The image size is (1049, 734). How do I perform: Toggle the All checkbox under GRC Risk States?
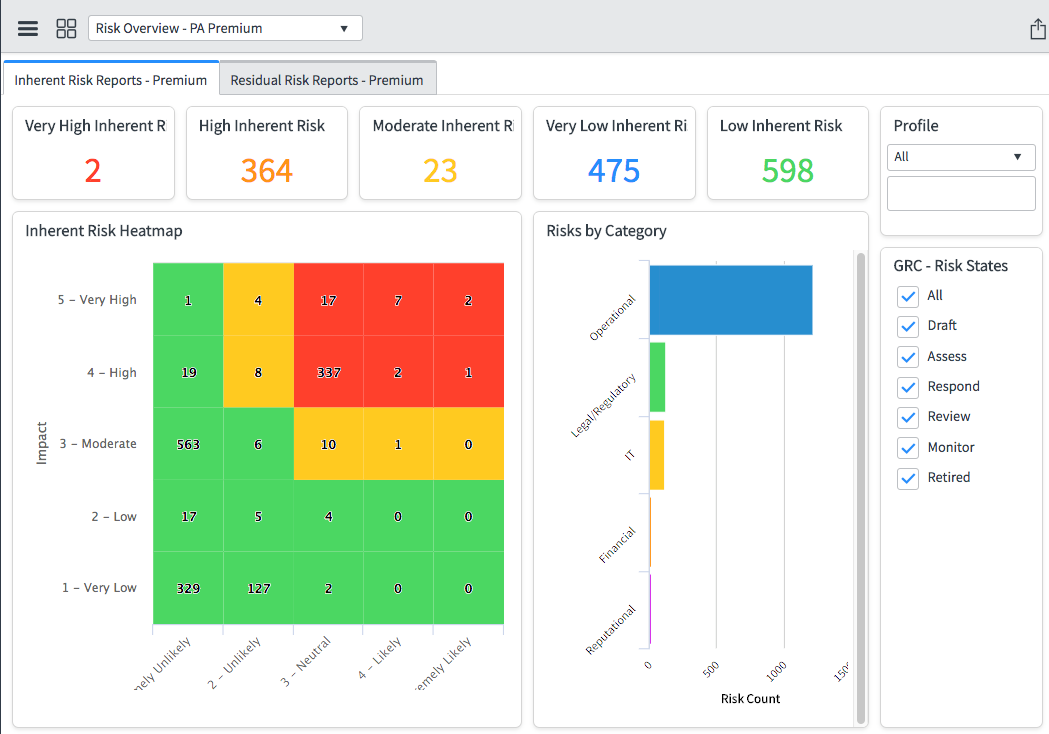[908, 296]
